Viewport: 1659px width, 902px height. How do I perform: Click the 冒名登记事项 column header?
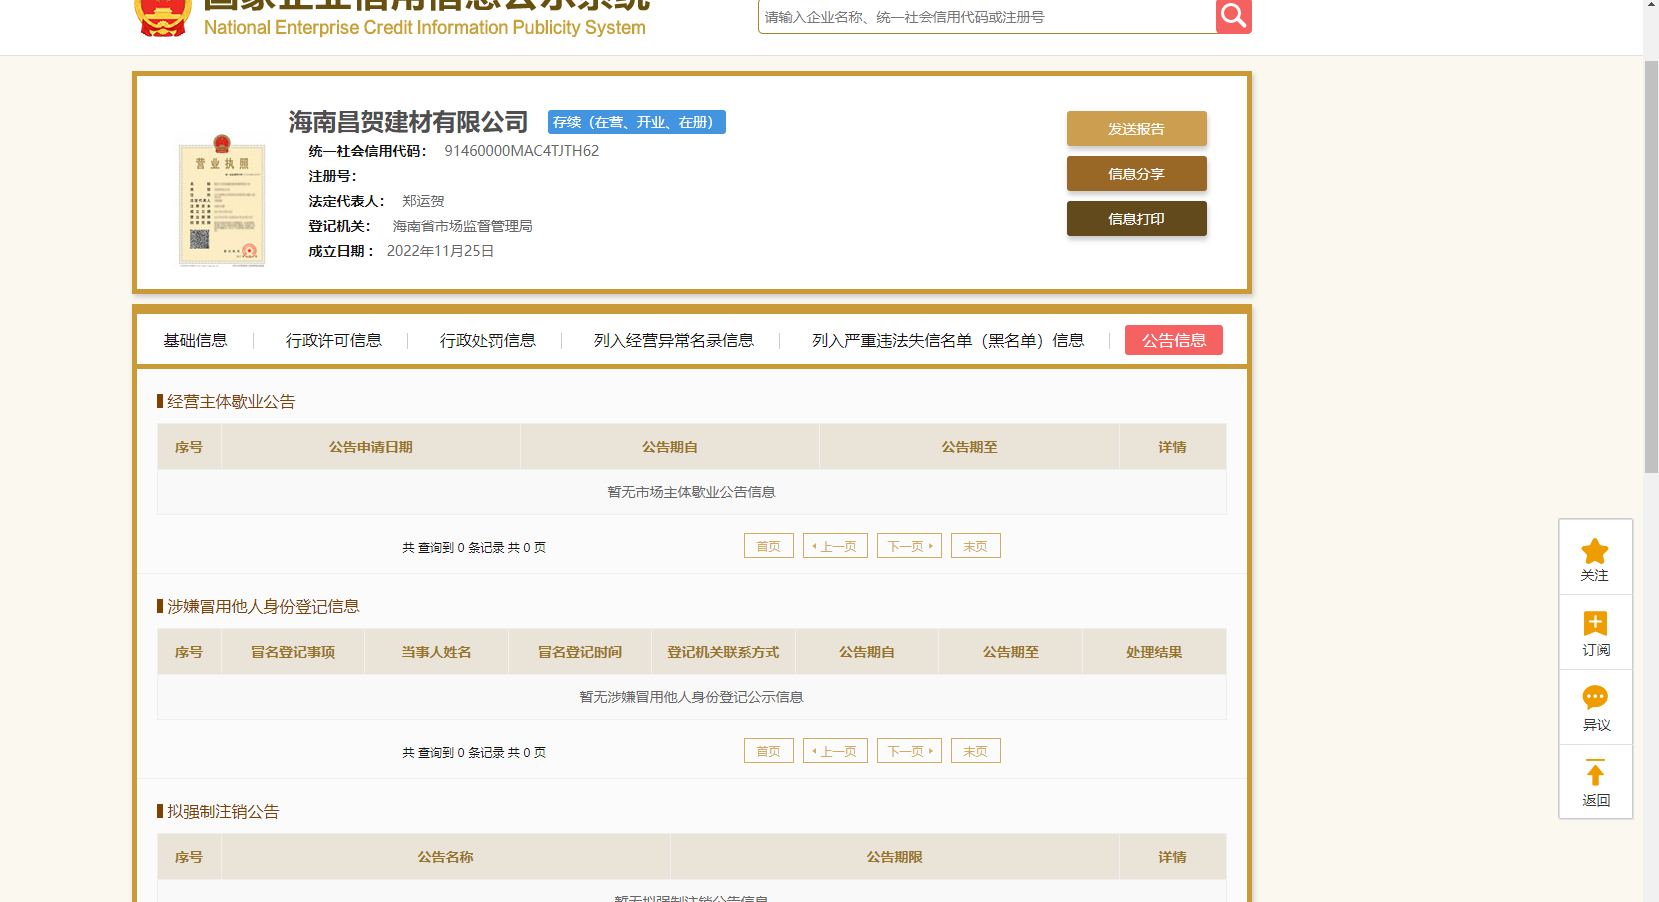(x=293, y=652)
